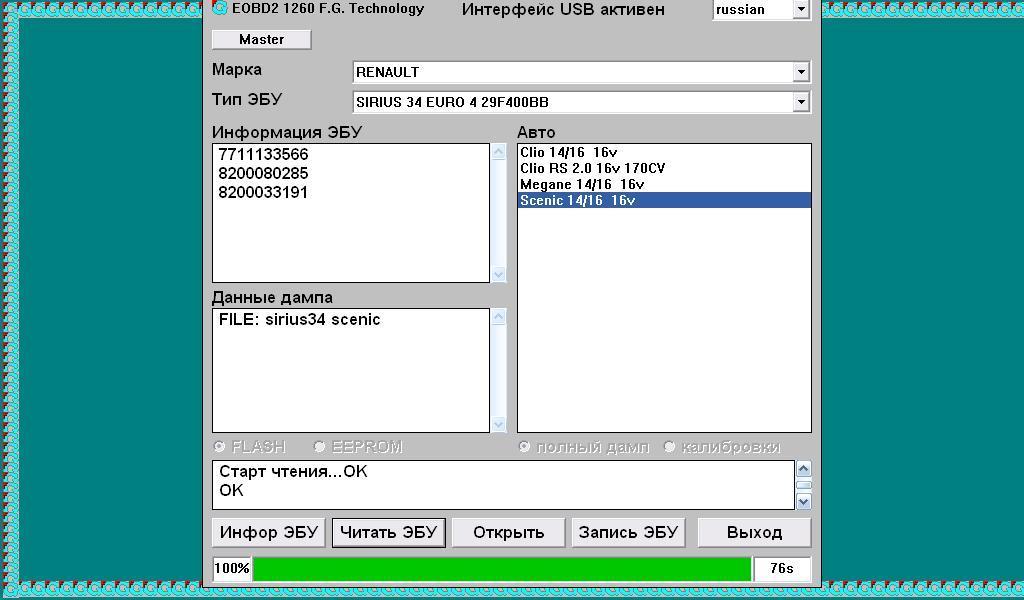1024x600 pixels.
Task: Select the полный дамп radio button
Action: click(x=524, y=447)
